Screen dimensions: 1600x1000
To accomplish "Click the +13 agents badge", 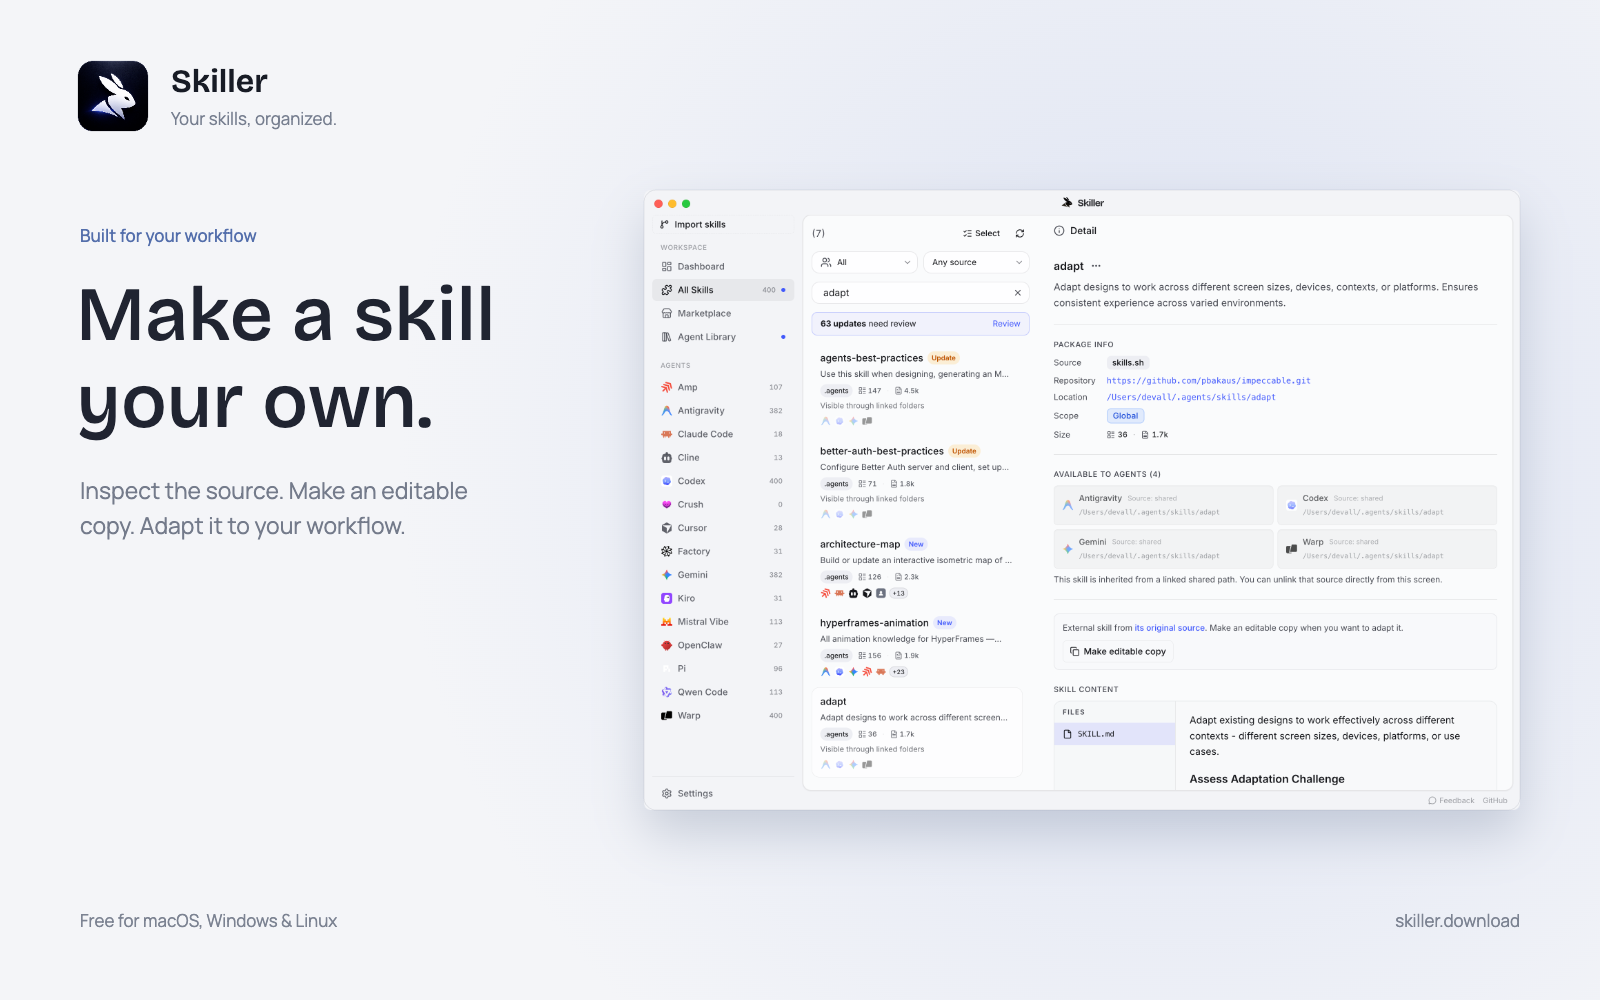I will pos(898,594).
